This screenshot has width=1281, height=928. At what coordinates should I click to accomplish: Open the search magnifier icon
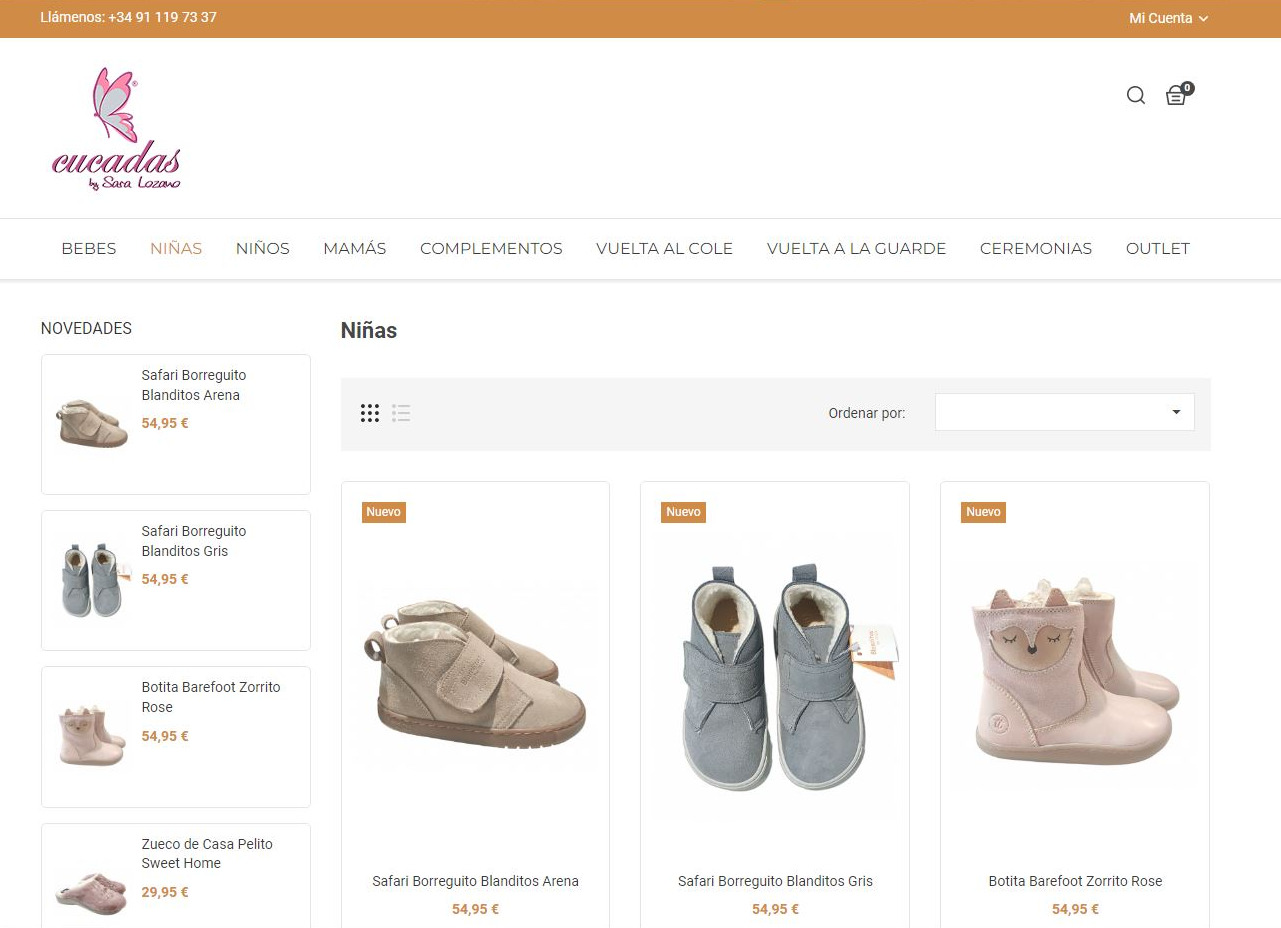pyautogui.click(x=1135, y=96)
